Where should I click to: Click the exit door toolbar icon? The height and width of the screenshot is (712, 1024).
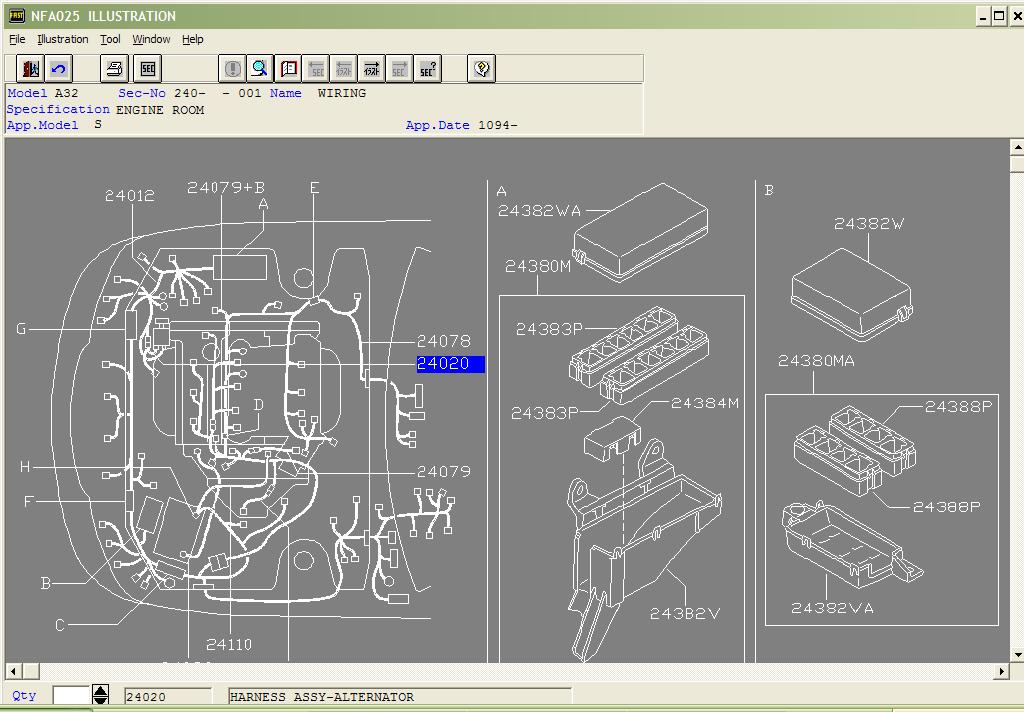[x=31, y=68]
